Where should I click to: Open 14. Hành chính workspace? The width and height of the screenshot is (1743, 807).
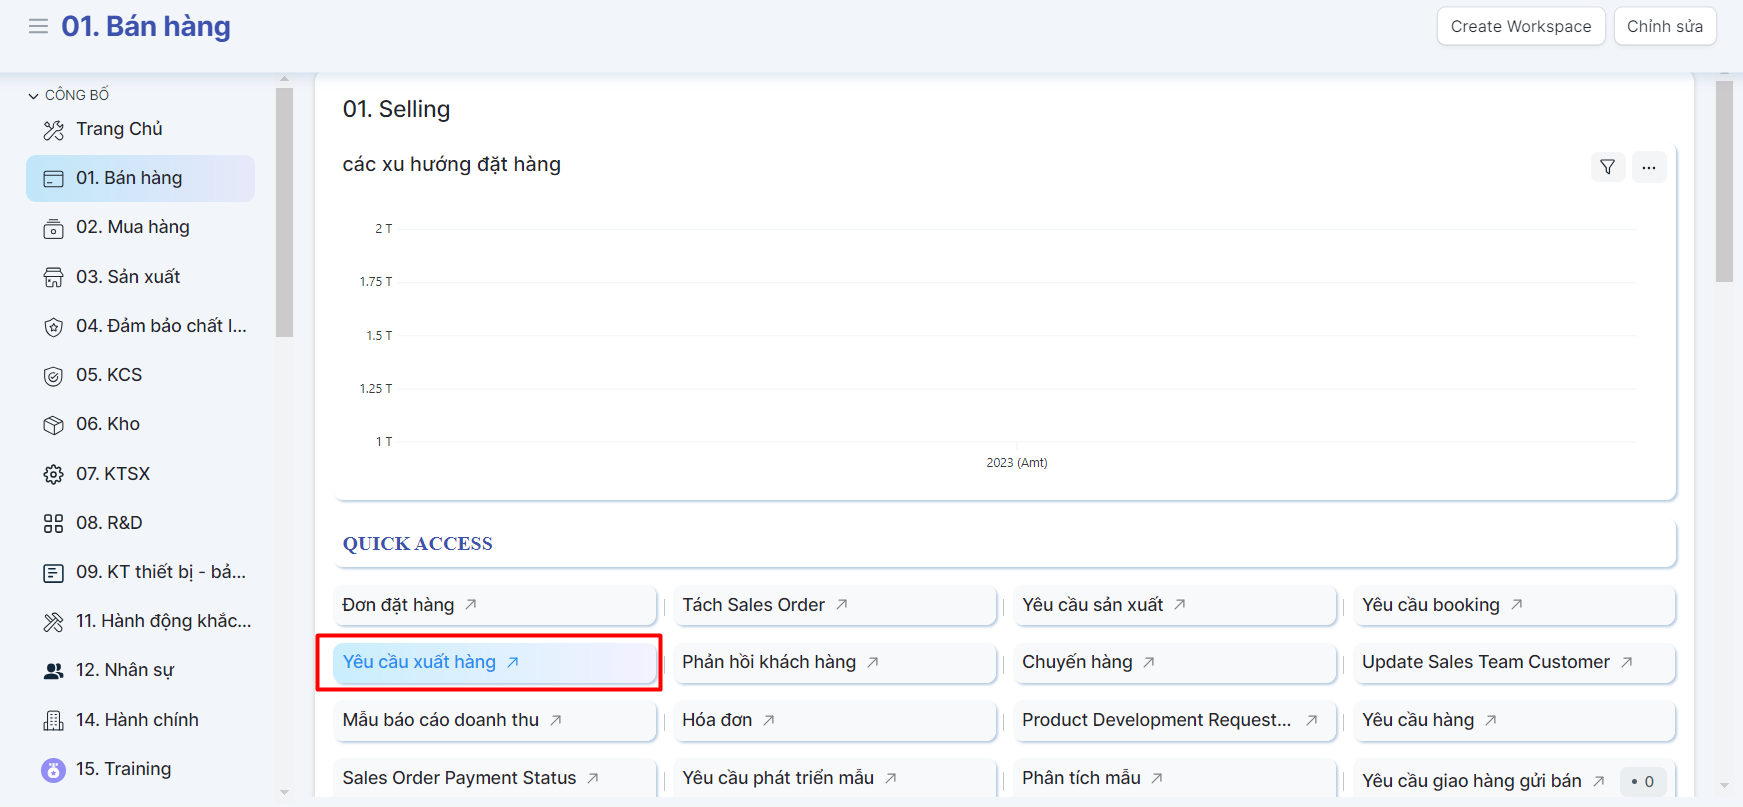pos(137,720)
